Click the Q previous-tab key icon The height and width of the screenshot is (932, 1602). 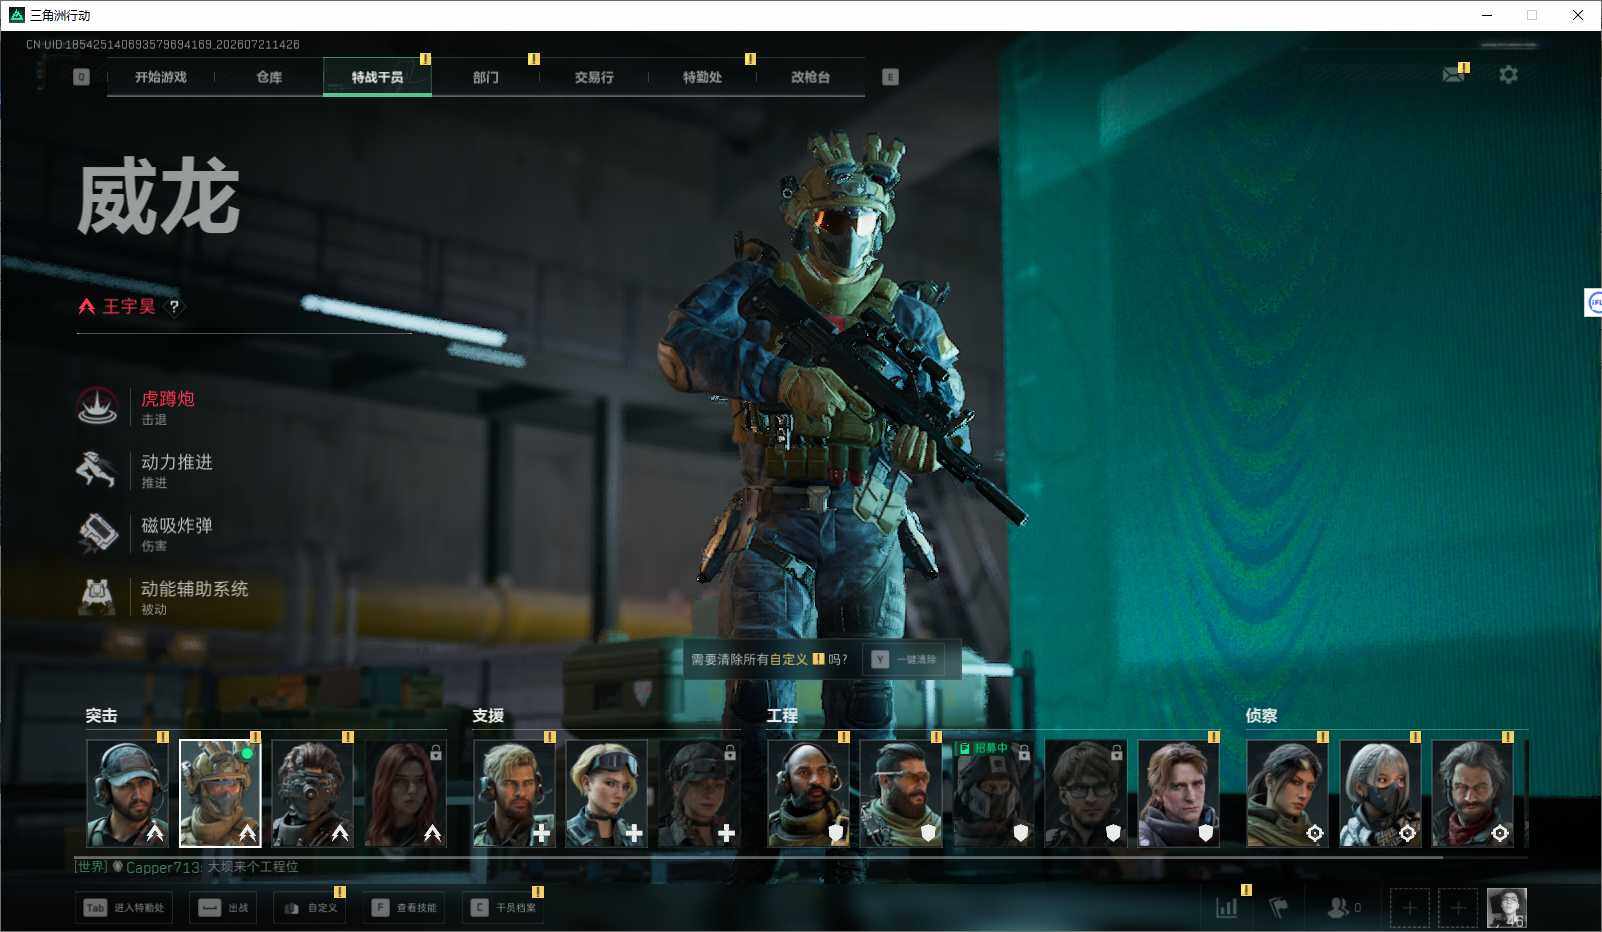[81, 77]
